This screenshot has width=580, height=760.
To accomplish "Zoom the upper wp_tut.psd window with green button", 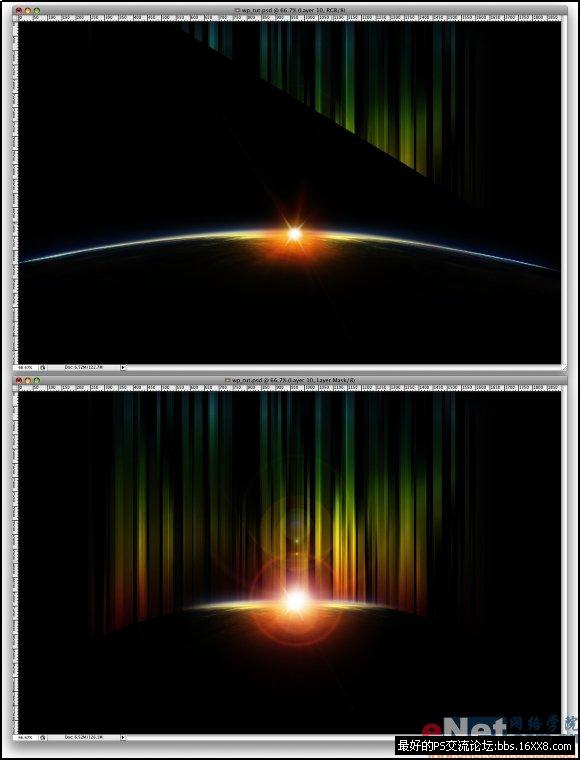I will point(37,10).
